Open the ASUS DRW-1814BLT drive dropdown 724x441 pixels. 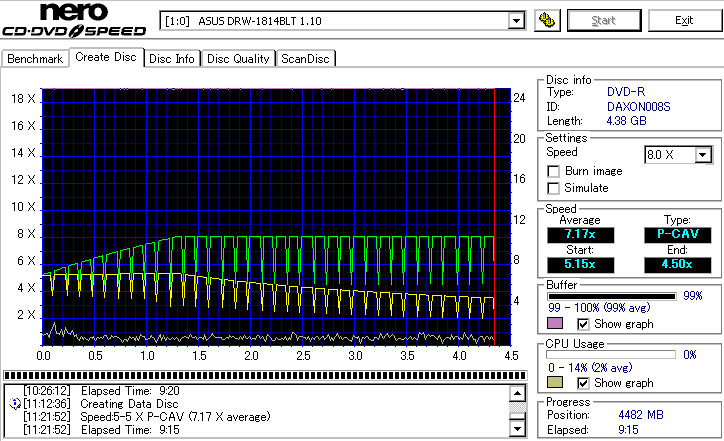pos(516,21)
